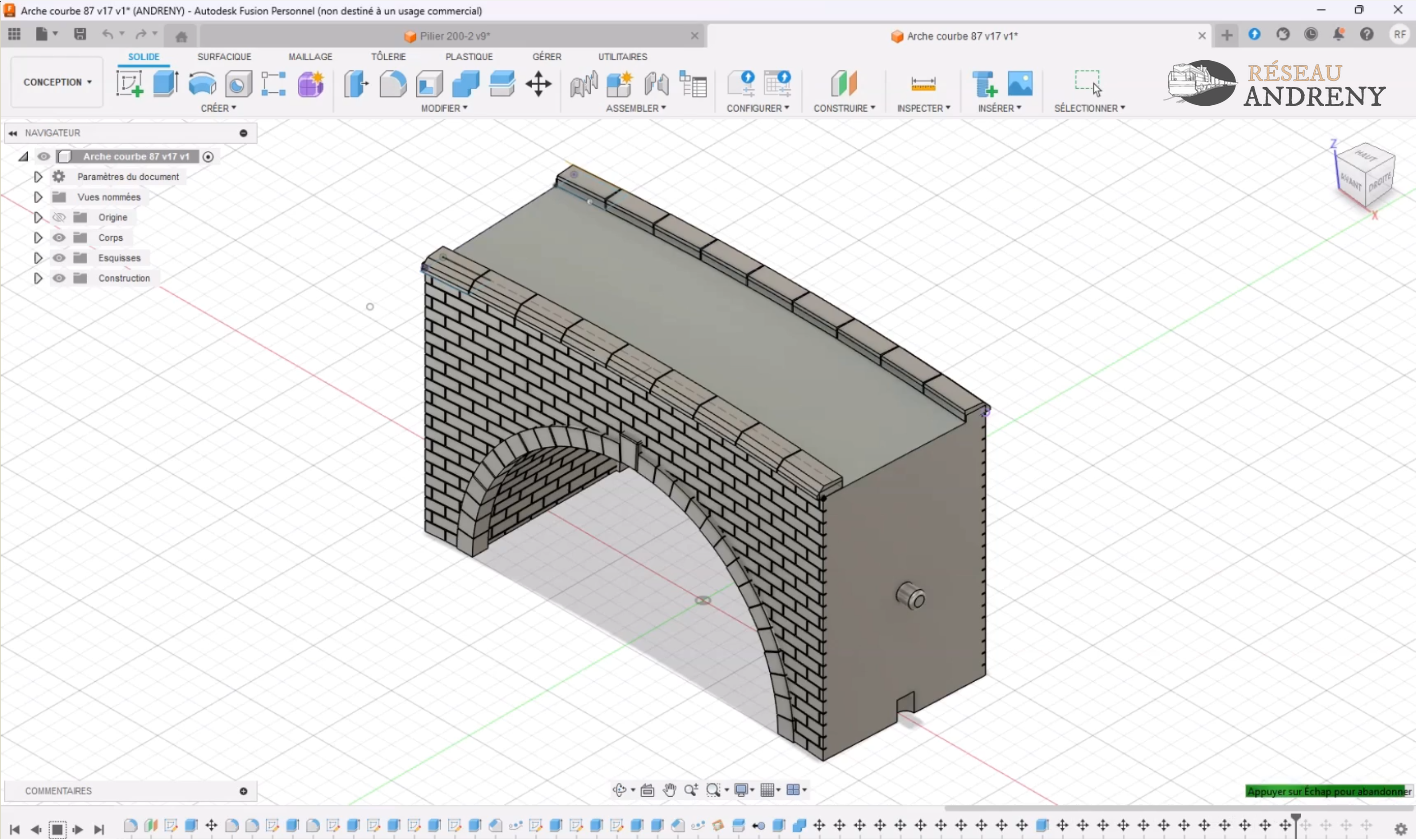This screenshot has height=839, width=1416.
Task: Toggle visibility of Origine folder
Action: point(59,217)
